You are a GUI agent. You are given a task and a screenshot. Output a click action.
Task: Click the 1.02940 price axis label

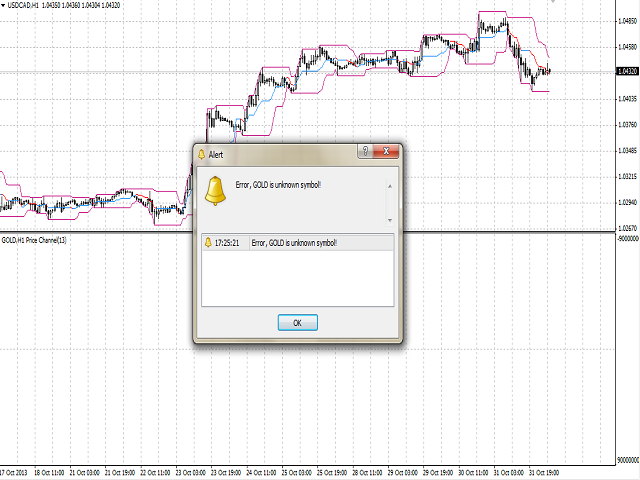coord(627,202)
